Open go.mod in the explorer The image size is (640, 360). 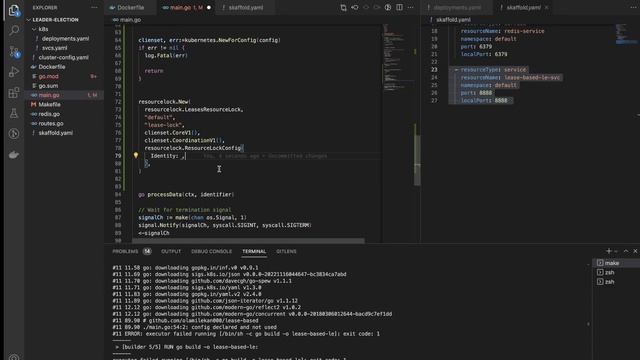click(49, 76)
